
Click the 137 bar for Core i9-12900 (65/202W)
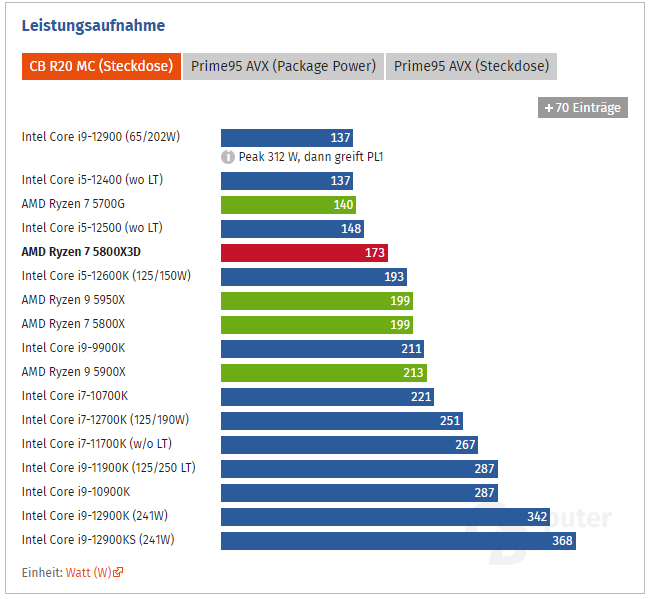(x=287, y=138)
